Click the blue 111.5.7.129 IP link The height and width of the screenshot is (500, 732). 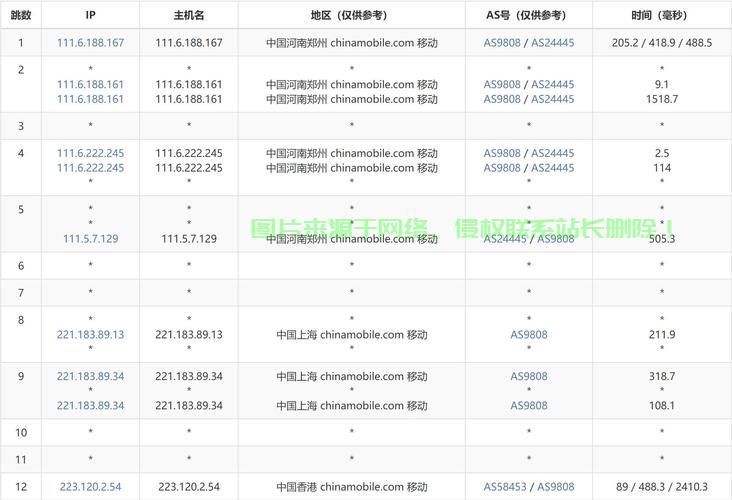pyautogui.click(x=90, y=238)
